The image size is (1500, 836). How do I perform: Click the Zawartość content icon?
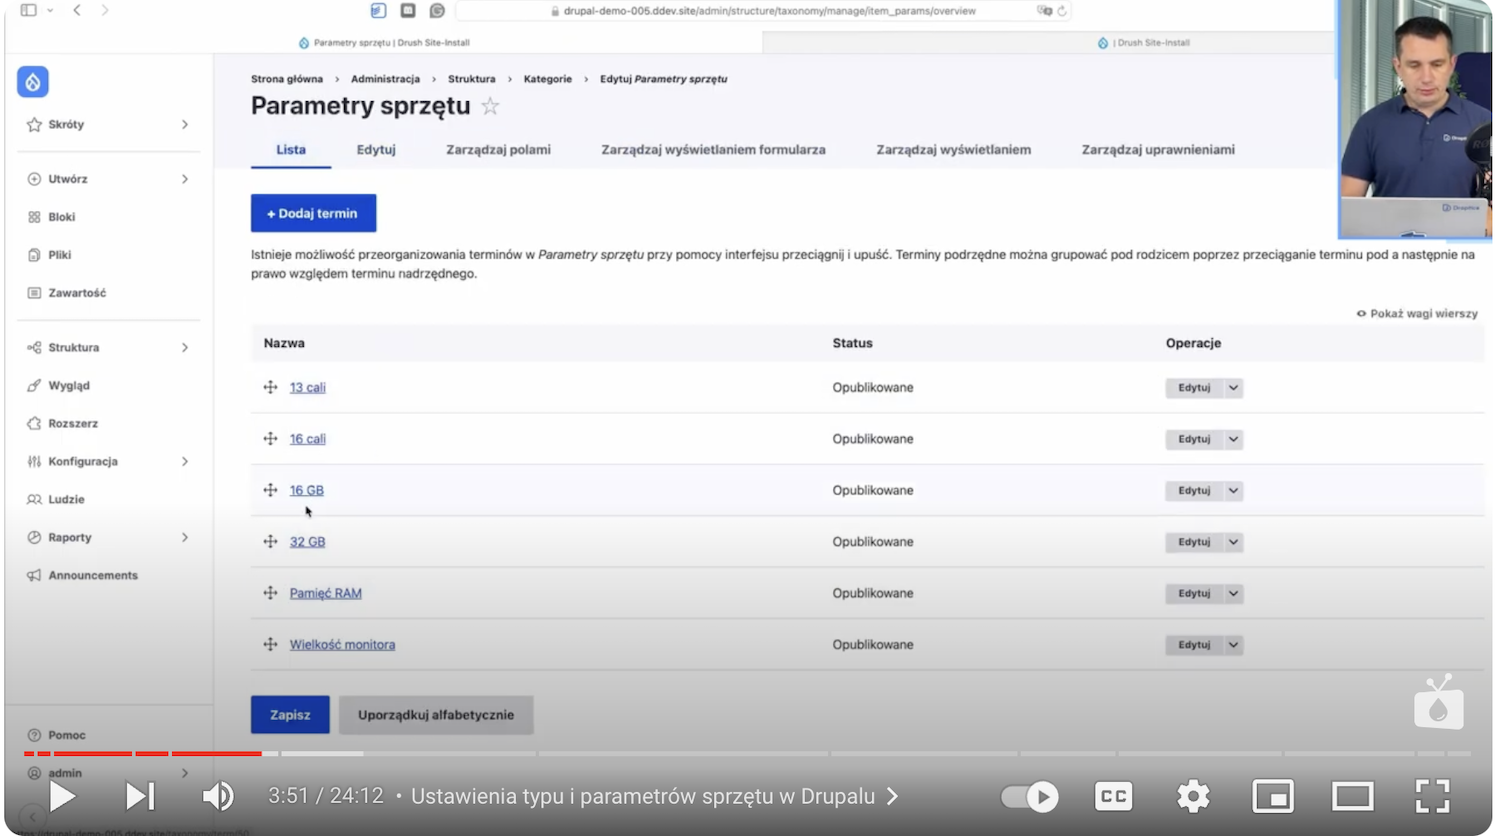tap(34, 293)
